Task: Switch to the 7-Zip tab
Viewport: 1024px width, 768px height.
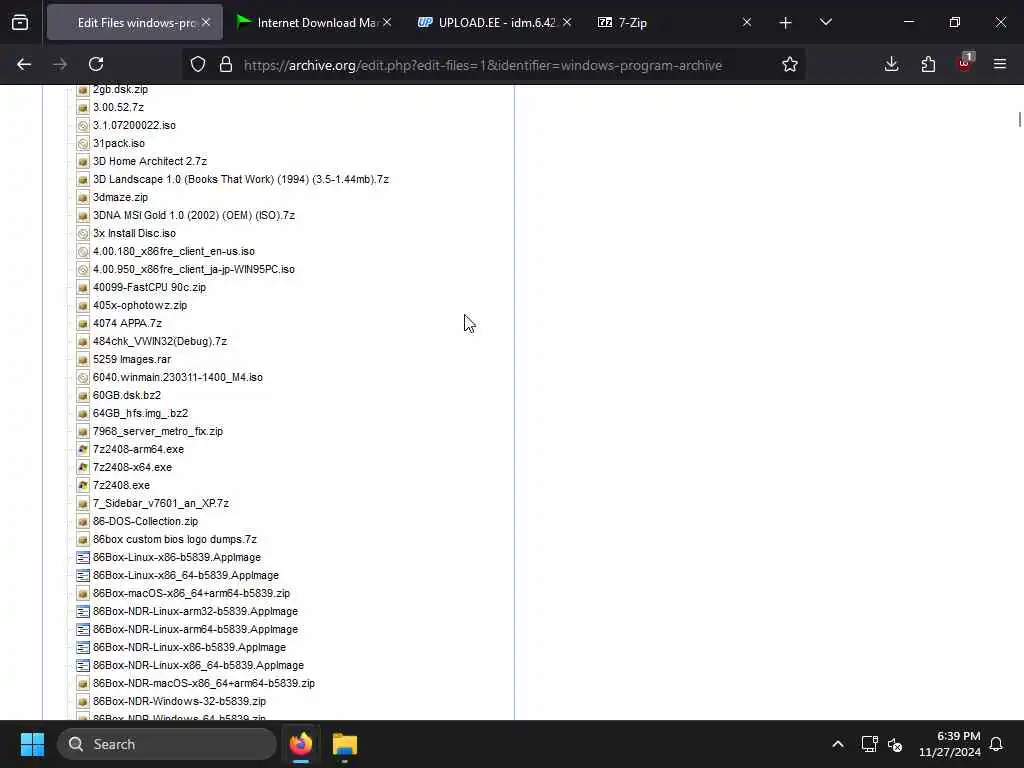Action: [x=676, y=23]
